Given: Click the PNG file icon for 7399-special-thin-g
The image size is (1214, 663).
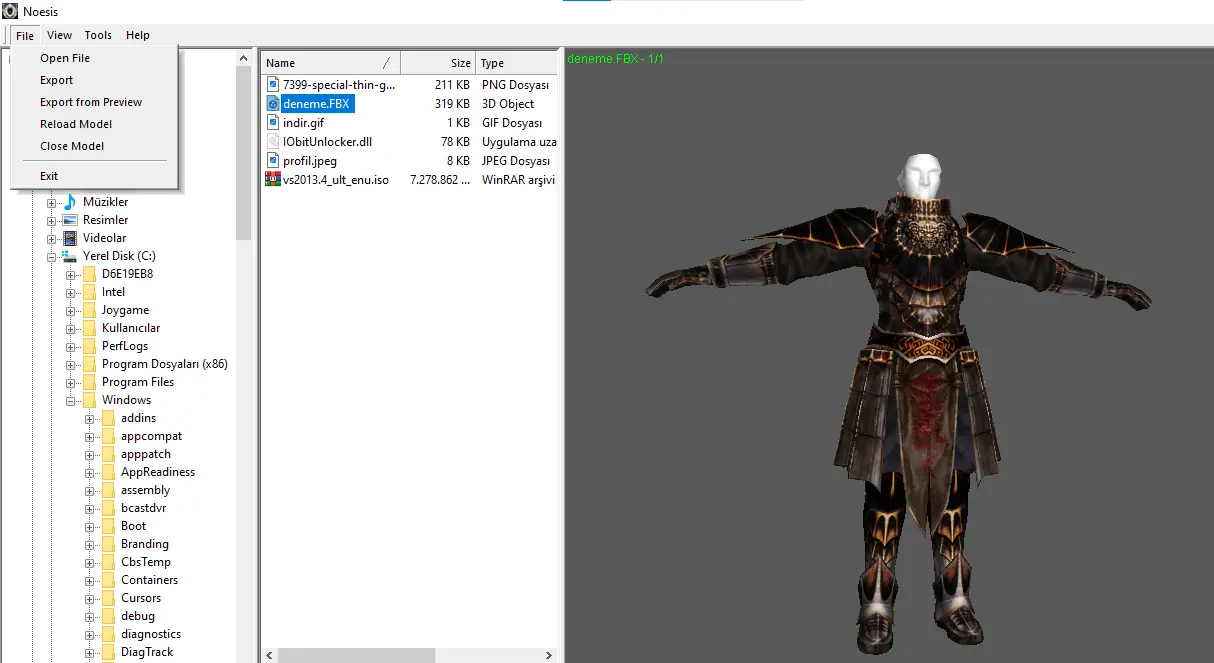Looking at the screenshot, I should coord(273,85).
